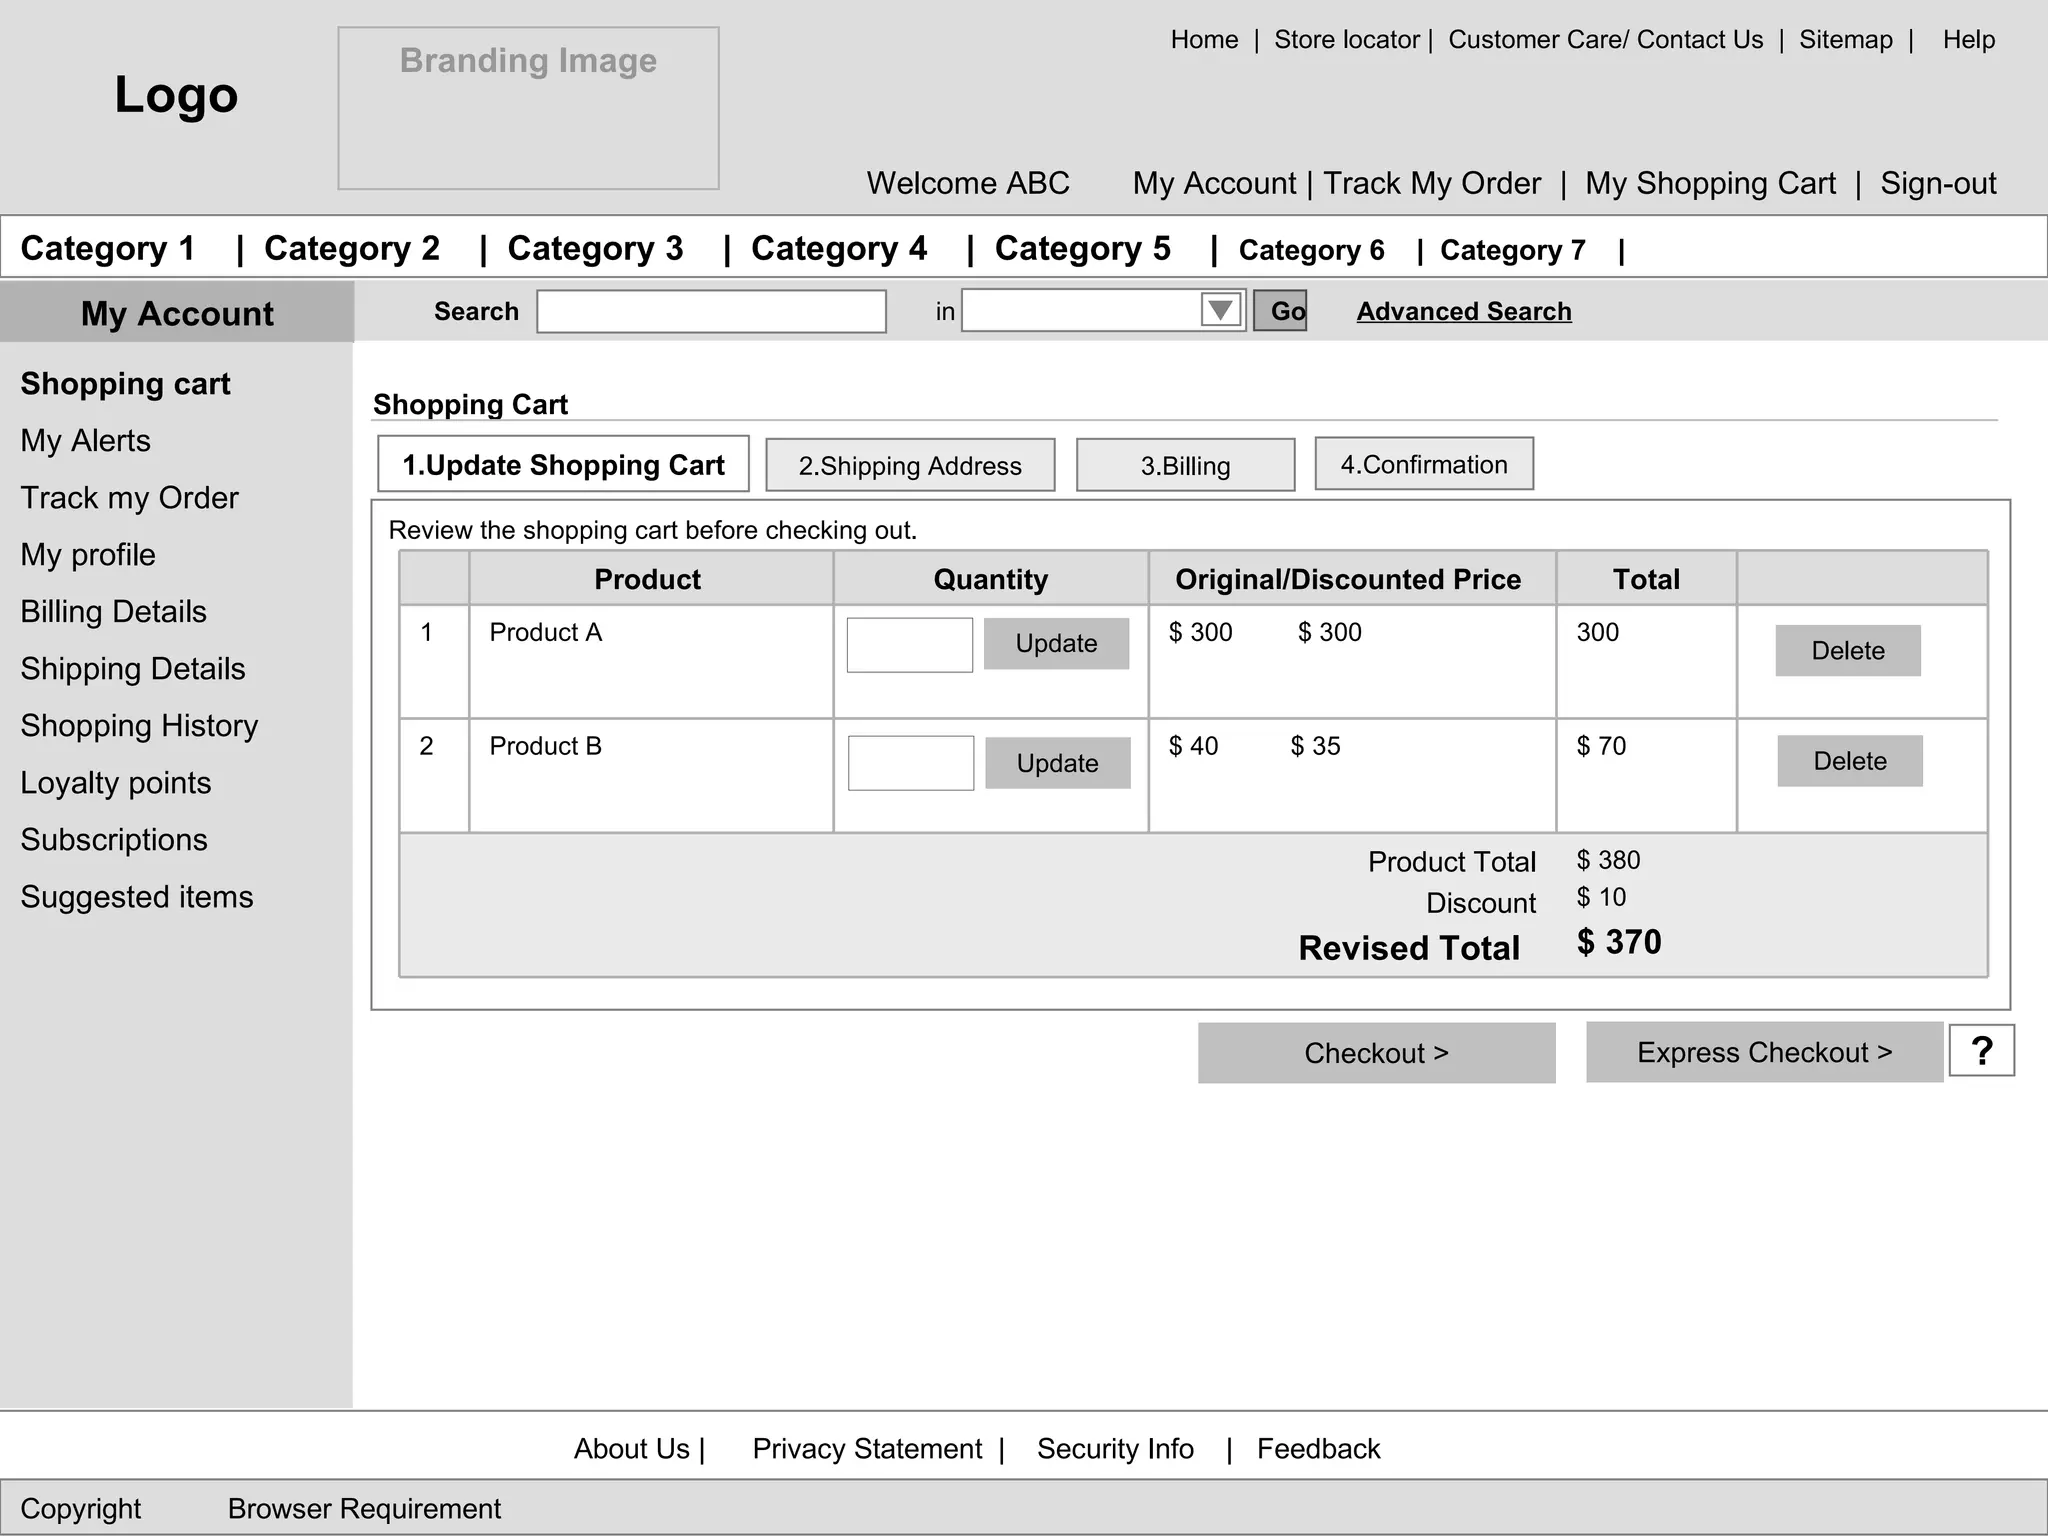This screenshot has width=2048, height=1536.
Task: Click the Discount value $ 10
Action: 1601,897
